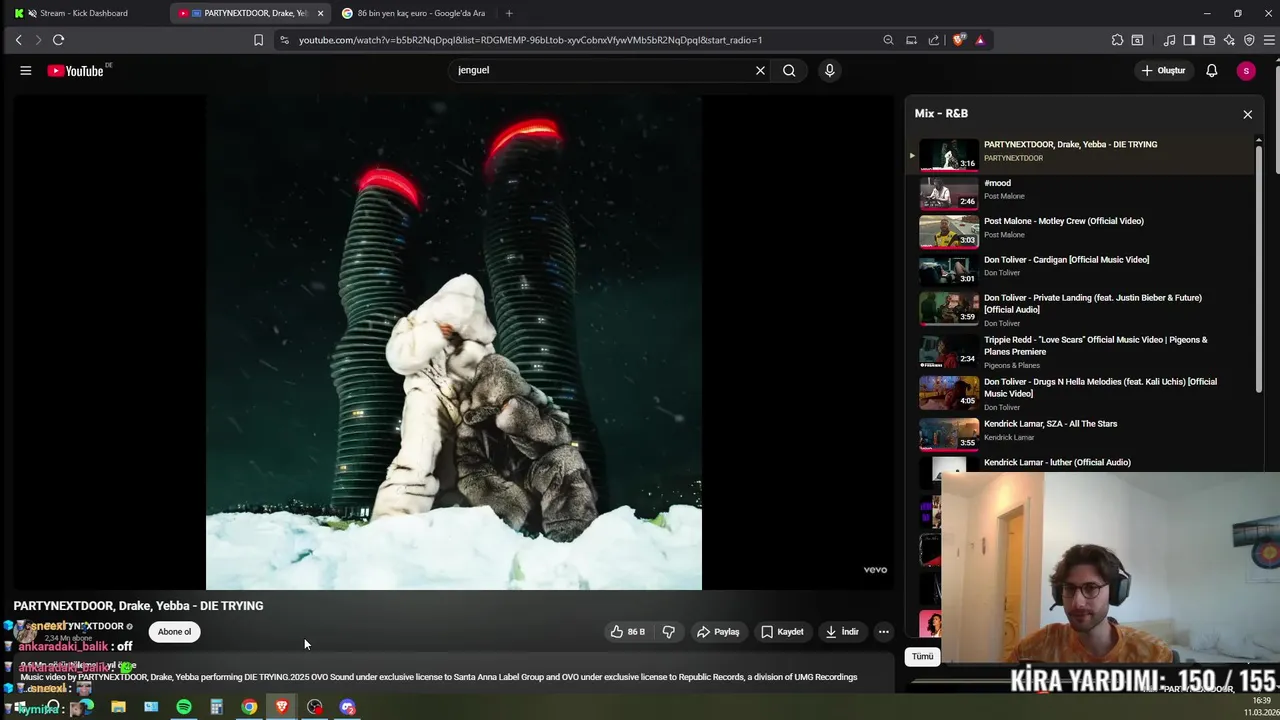Image resolution: width=1280 pixels, height=720 pixels.
Task: Open OBS Studio from the taskbar
Action: point(315,707)
